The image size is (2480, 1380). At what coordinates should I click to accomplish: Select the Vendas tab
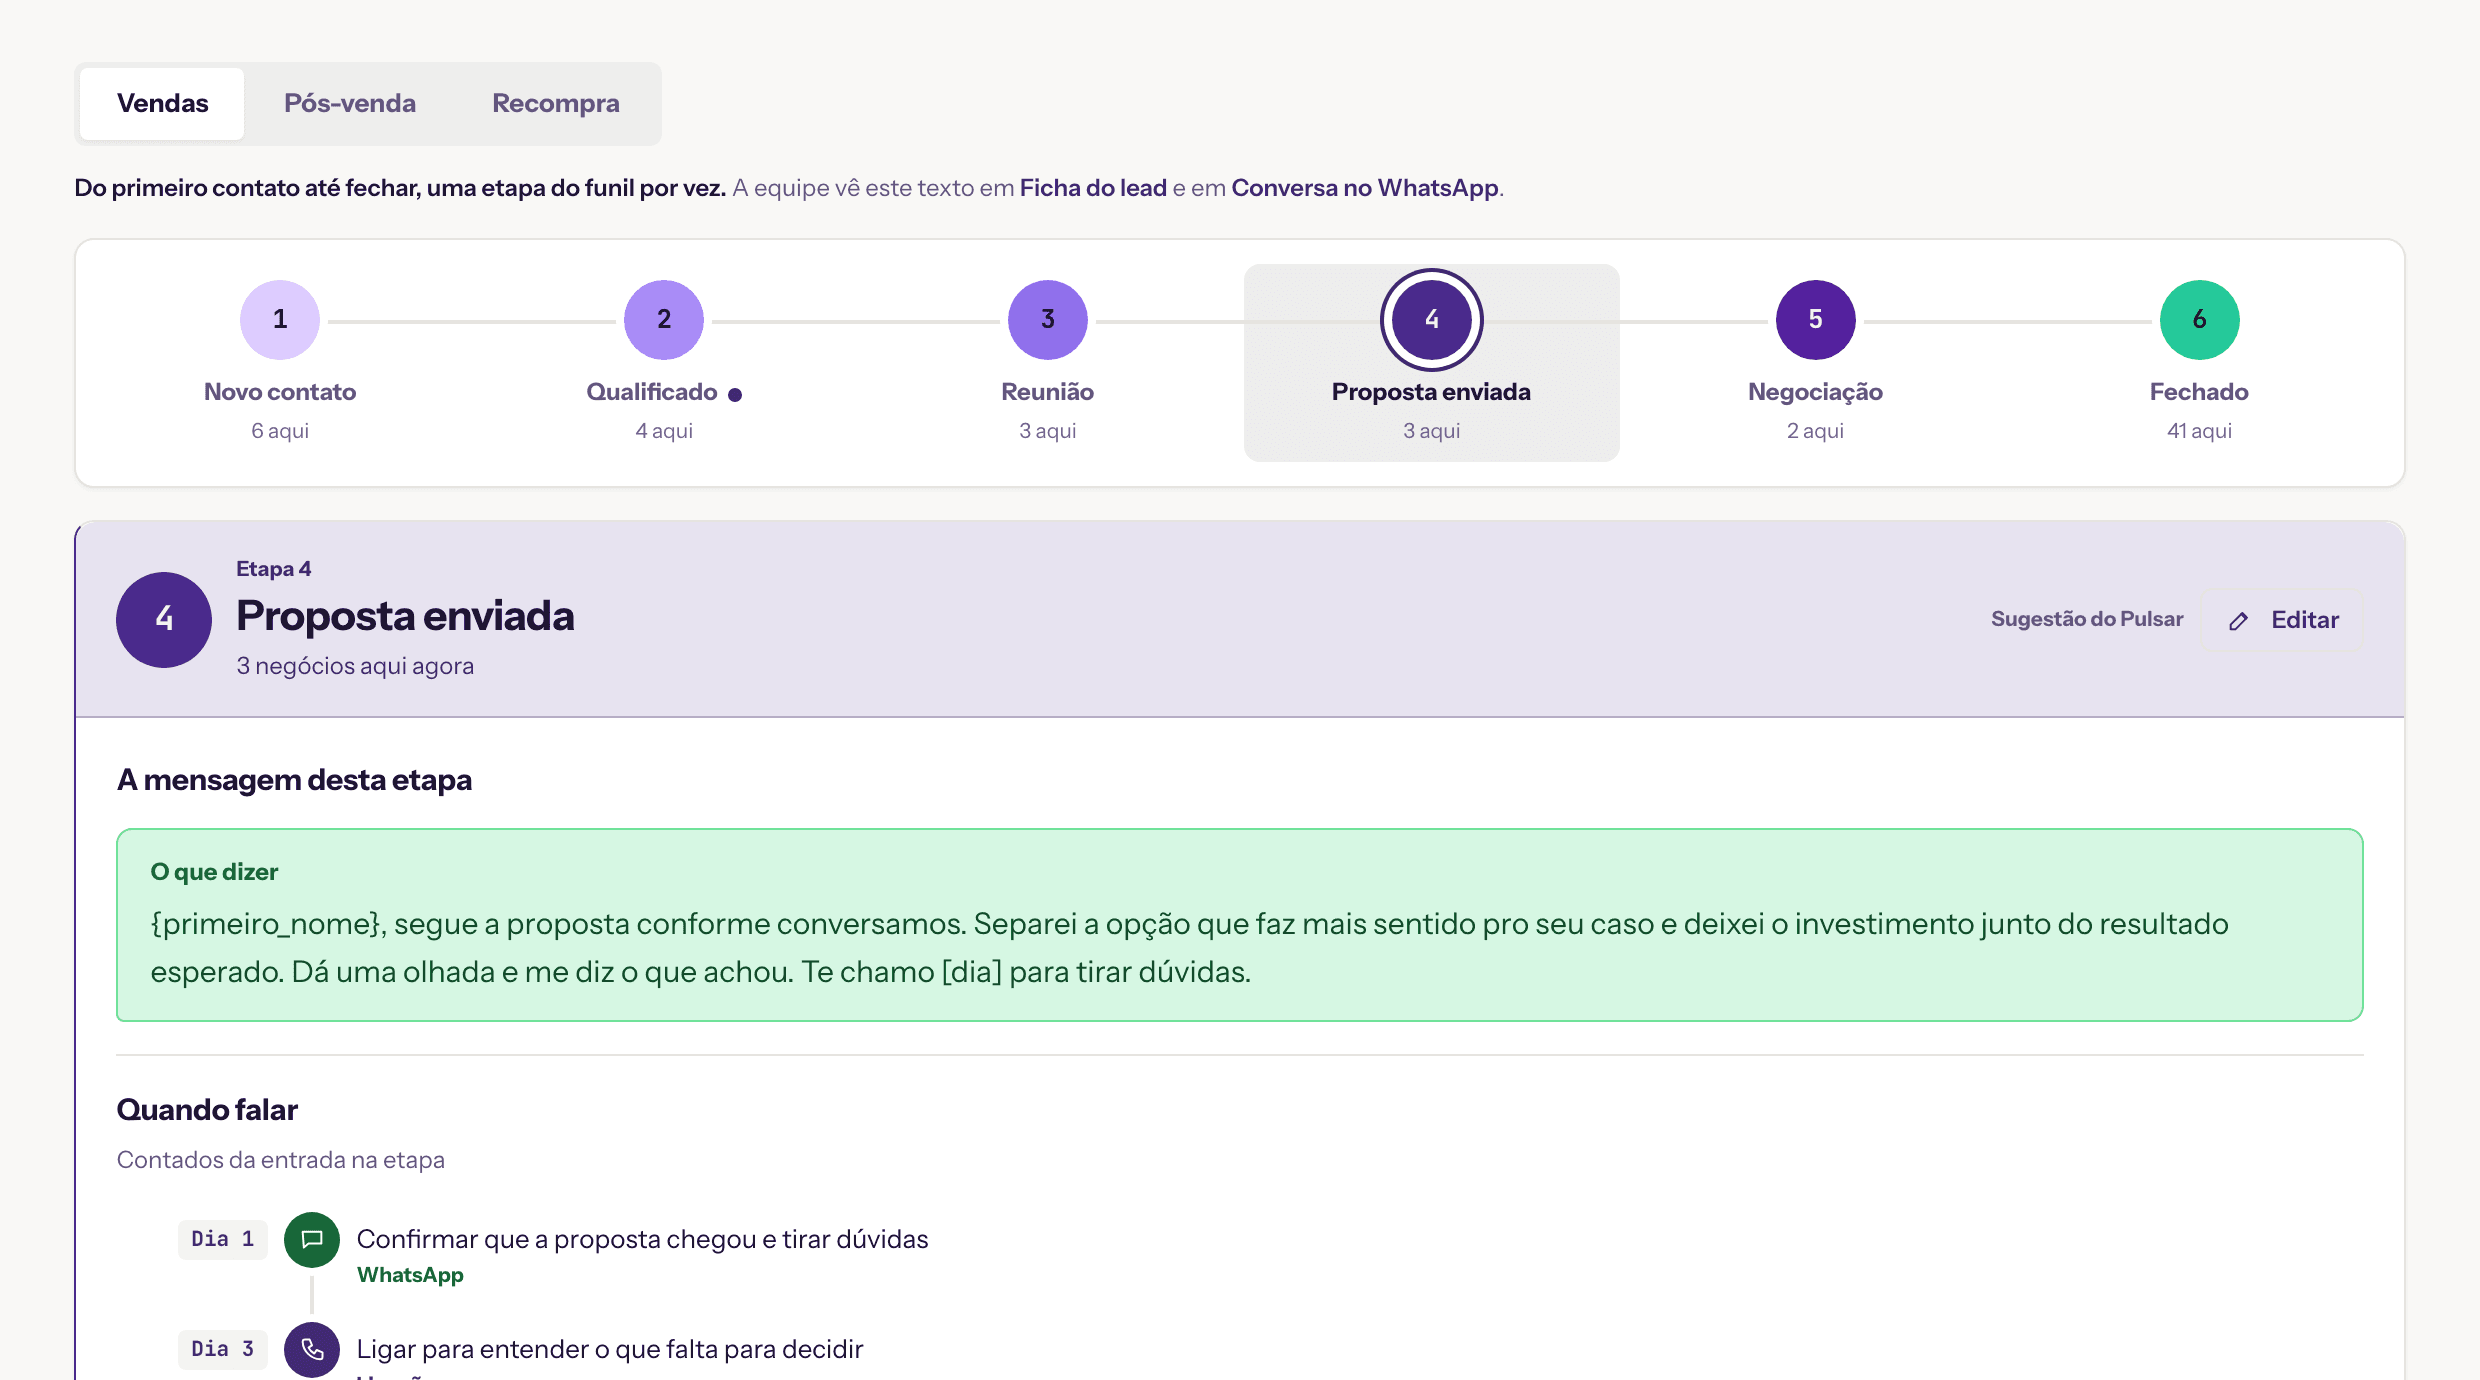click(x=162, y=104)
